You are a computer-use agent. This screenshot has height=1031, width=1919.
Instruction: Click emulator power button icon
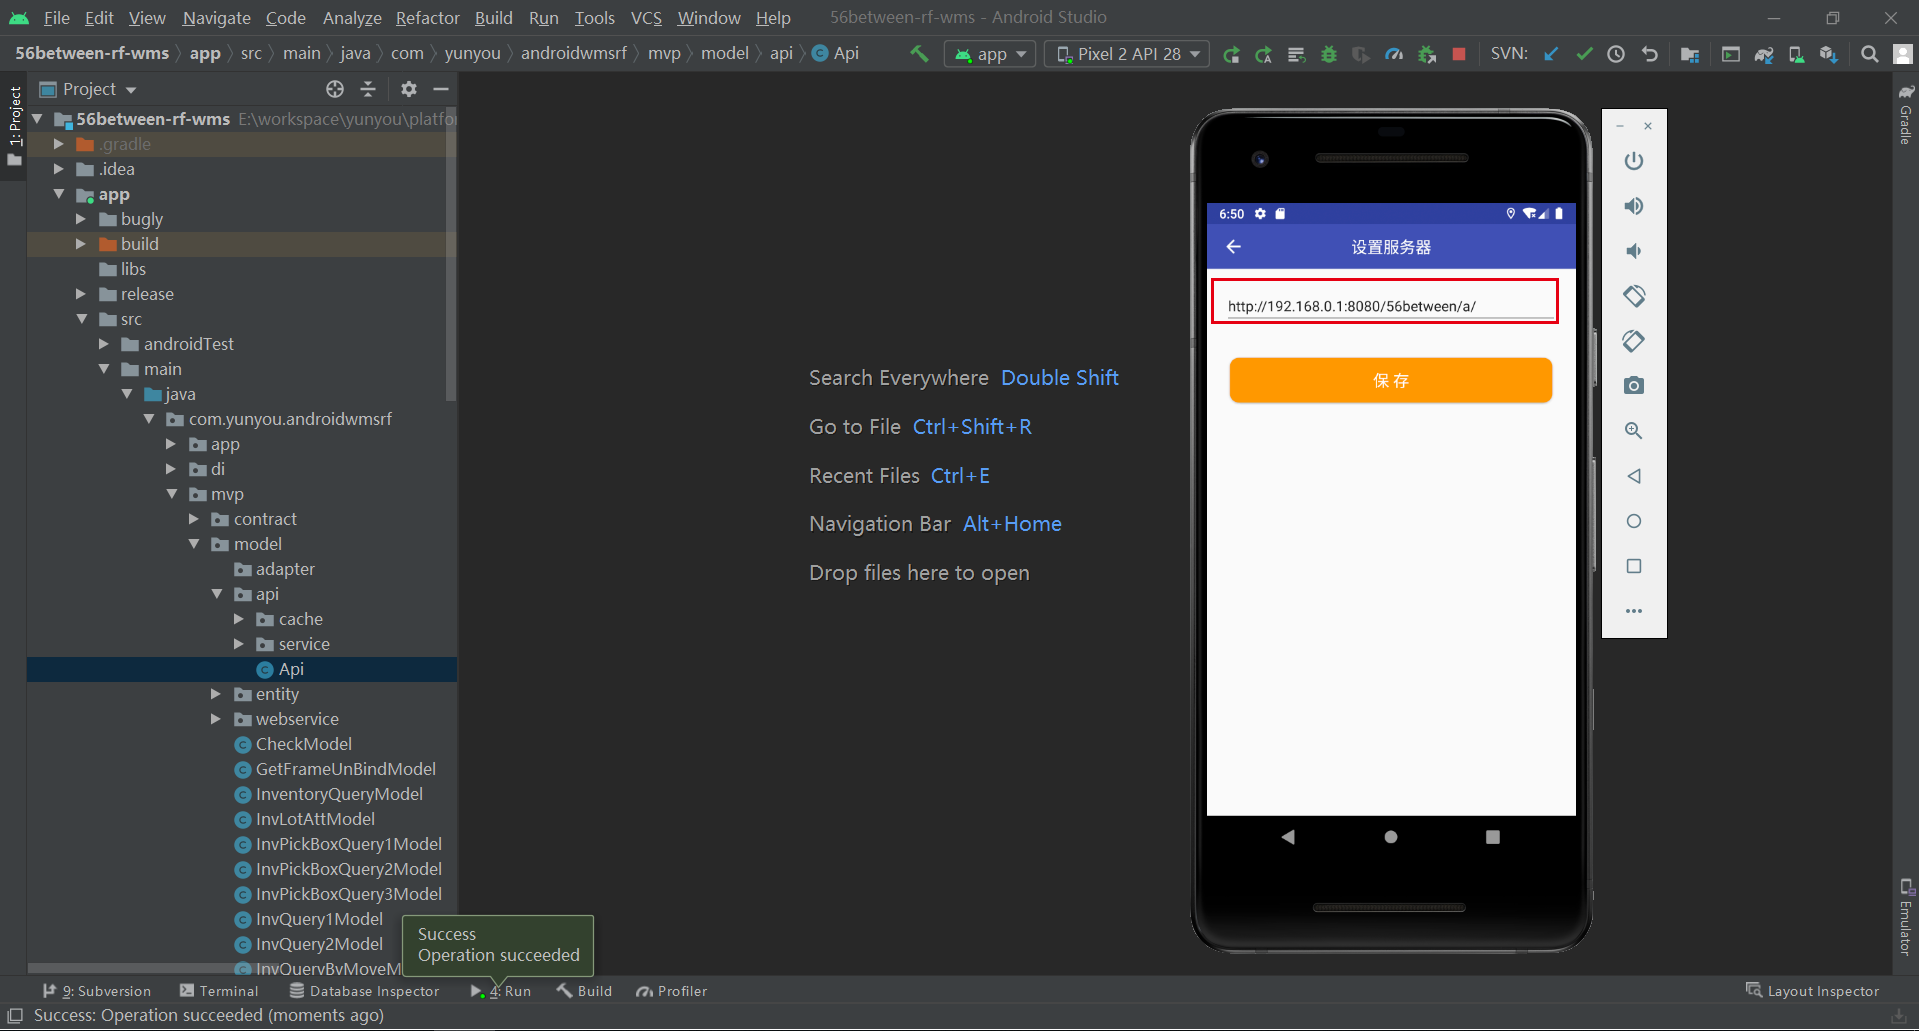coord(1634,161)
